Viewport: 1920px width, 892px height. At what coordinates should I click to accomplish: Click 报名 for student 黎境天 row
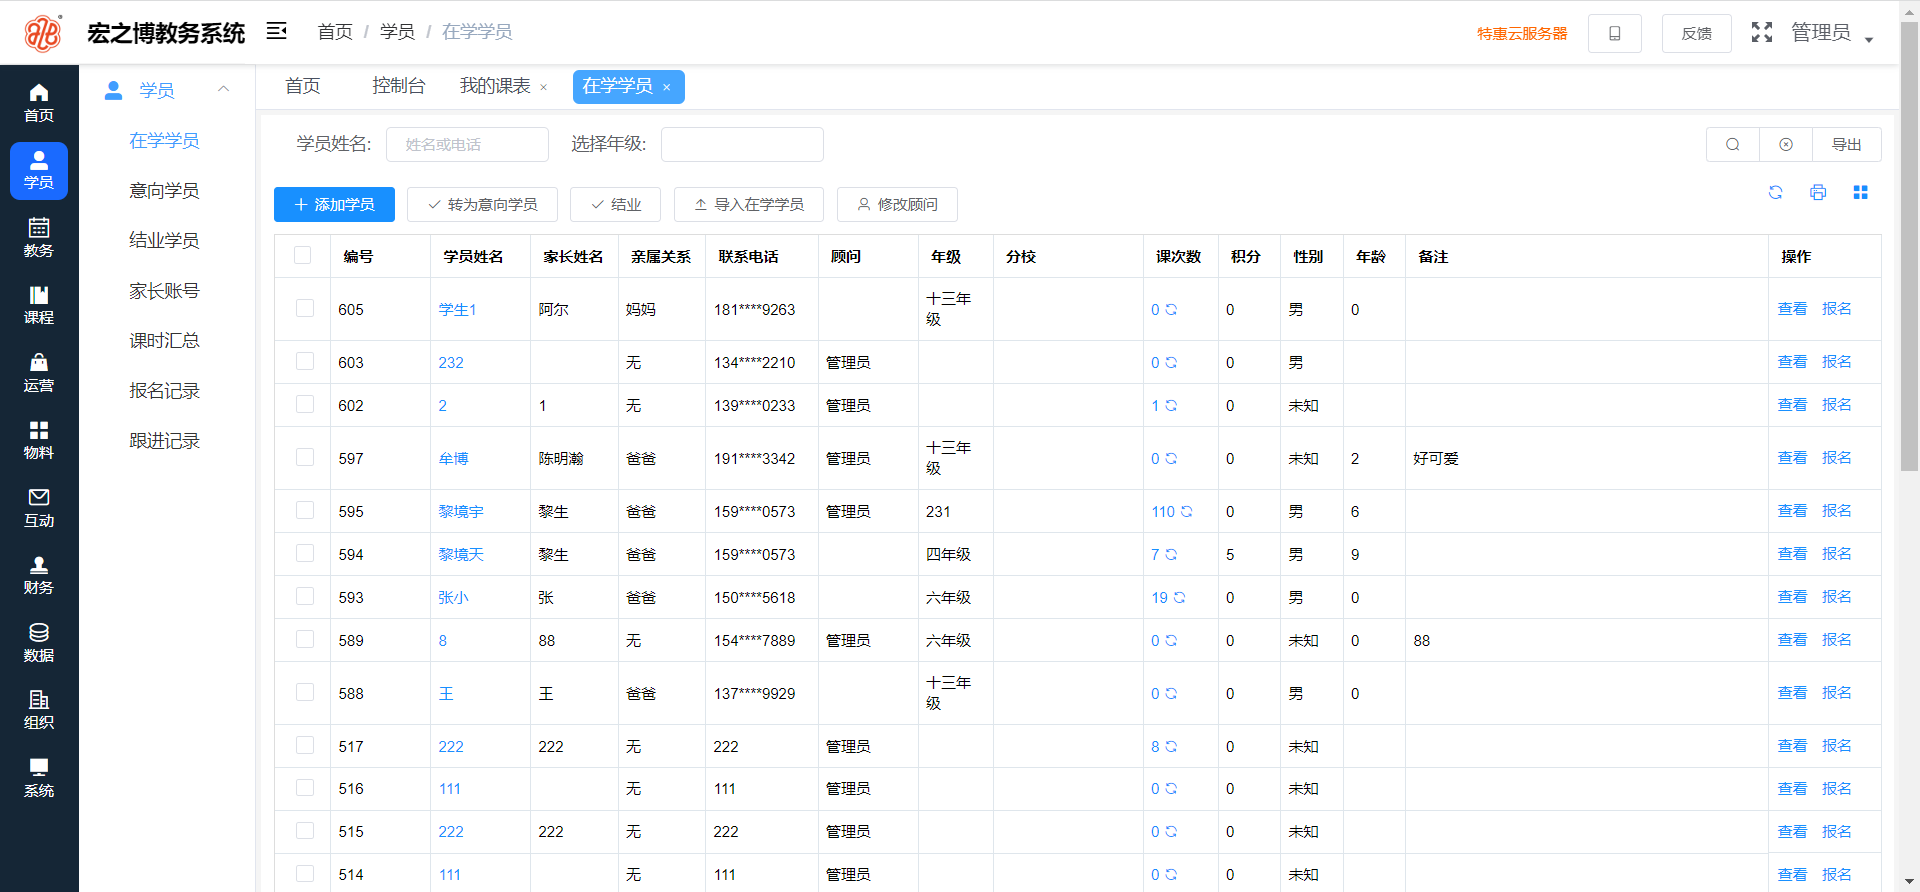click(x=1837, y=553)
